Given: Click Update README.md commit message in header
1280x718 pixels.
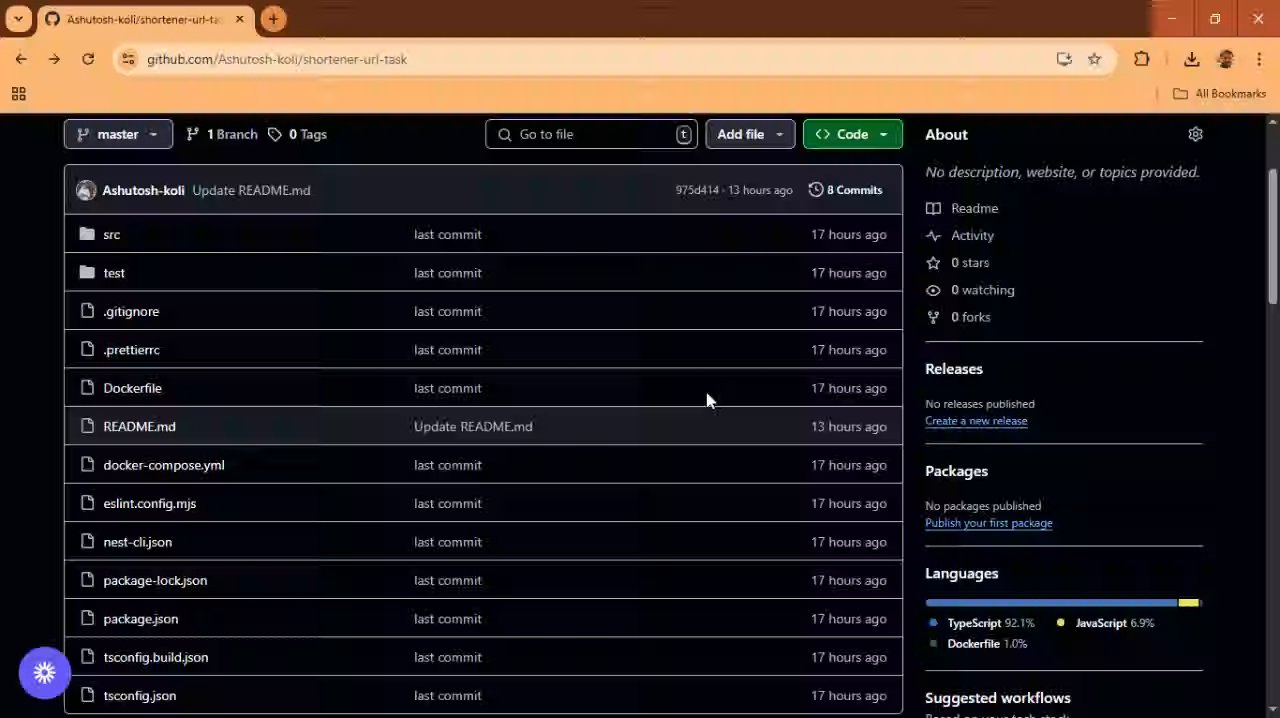Looking at the screenshot, I should pos(251,190).
